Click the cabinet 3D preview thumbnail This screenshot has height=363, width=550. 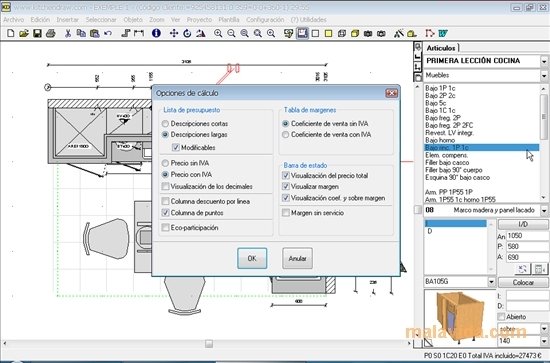[x=460, y=317]
